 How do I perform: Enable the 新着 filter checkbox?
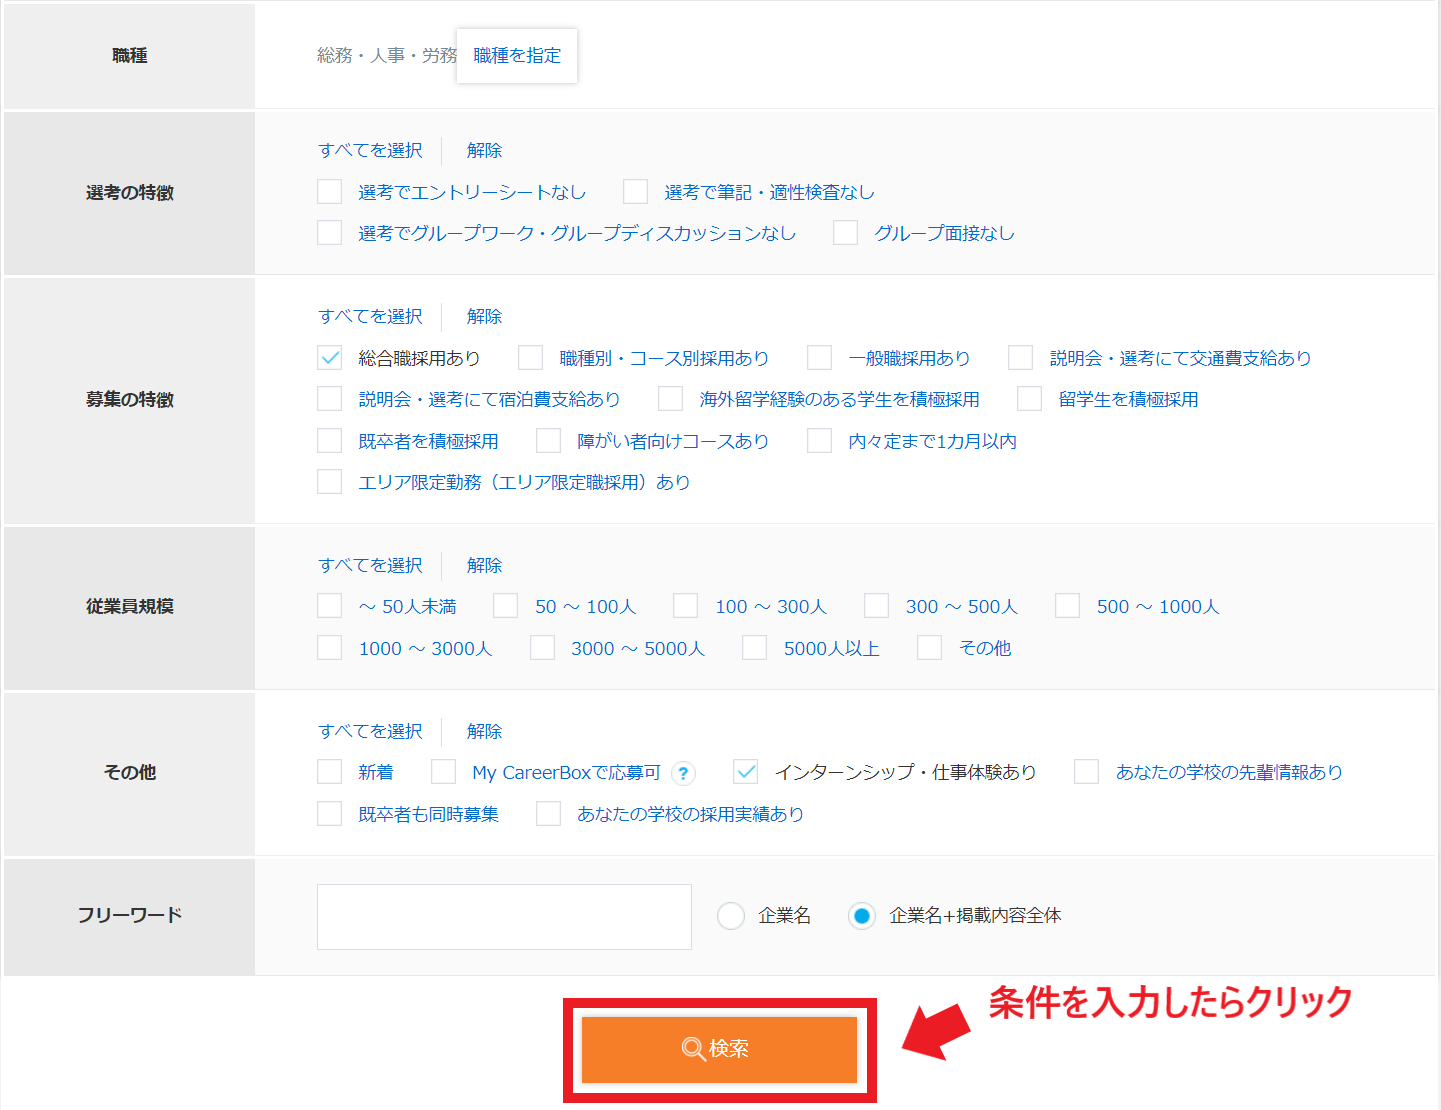click(330, 772)
